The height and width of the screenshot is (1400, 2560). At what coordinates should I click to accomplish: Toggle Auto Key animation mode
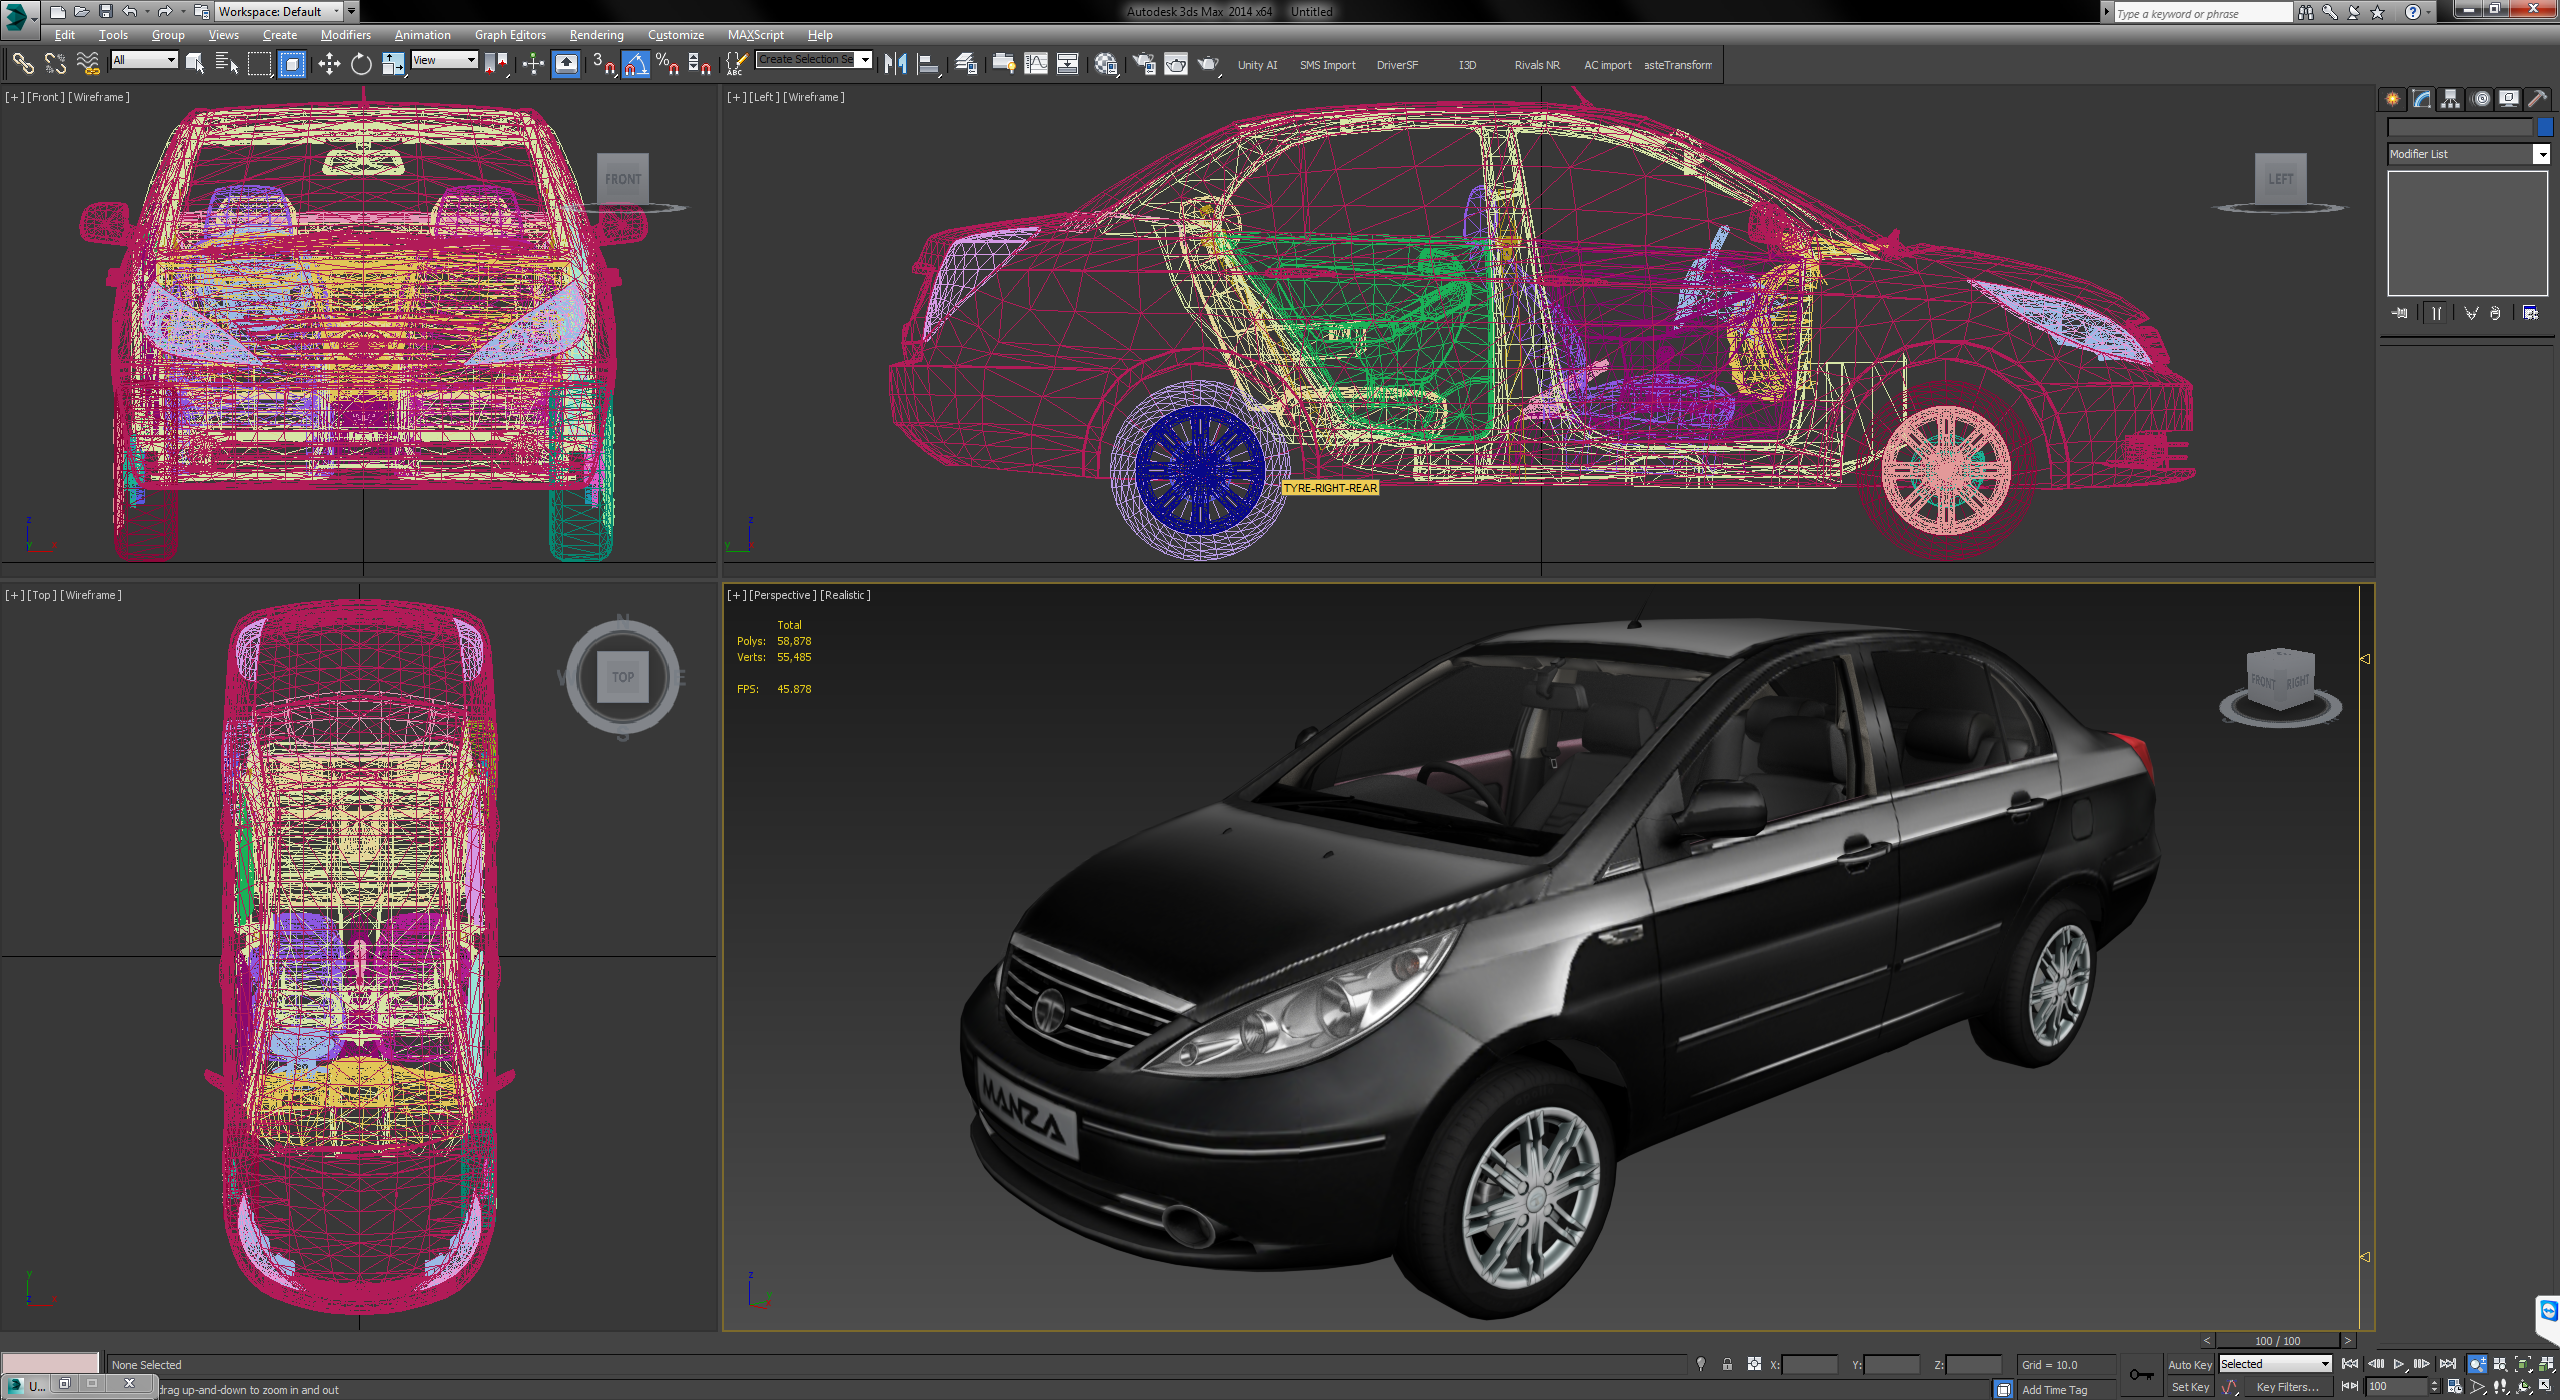pos(2190,1364)
